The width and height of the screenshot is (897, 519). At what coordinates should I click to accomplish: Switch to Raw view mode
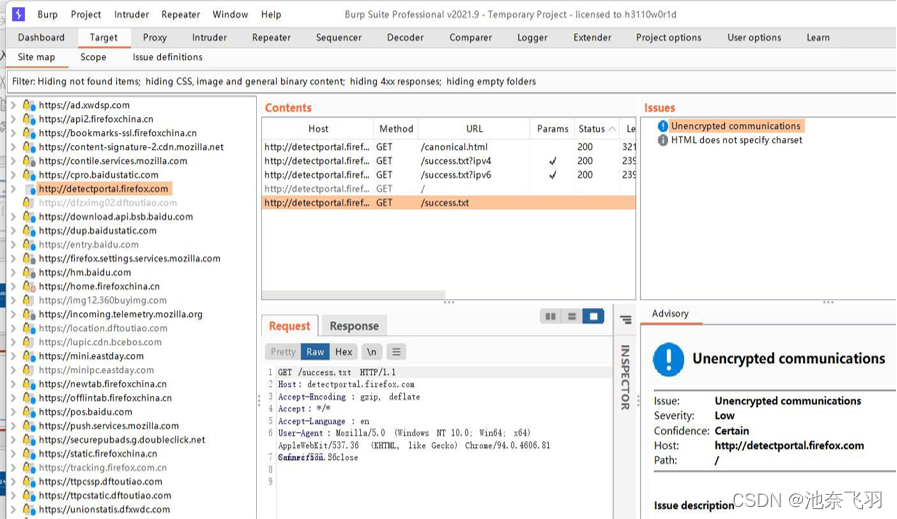pos(315,351)
